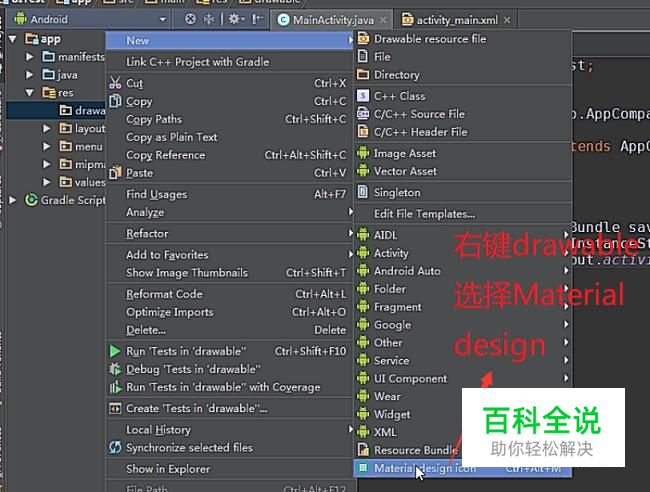650x492 pixels.
Task: Click the Widget Android icon
Action: pos(363,414)
